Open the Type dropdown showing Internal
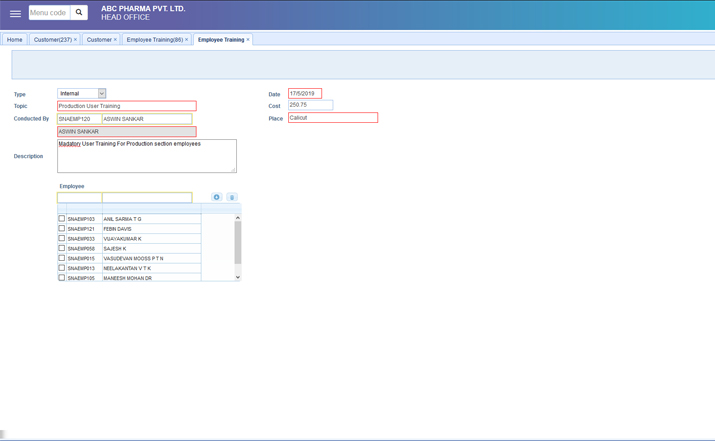The width and height of the screenshot is (715, 441). pos(82,93)
